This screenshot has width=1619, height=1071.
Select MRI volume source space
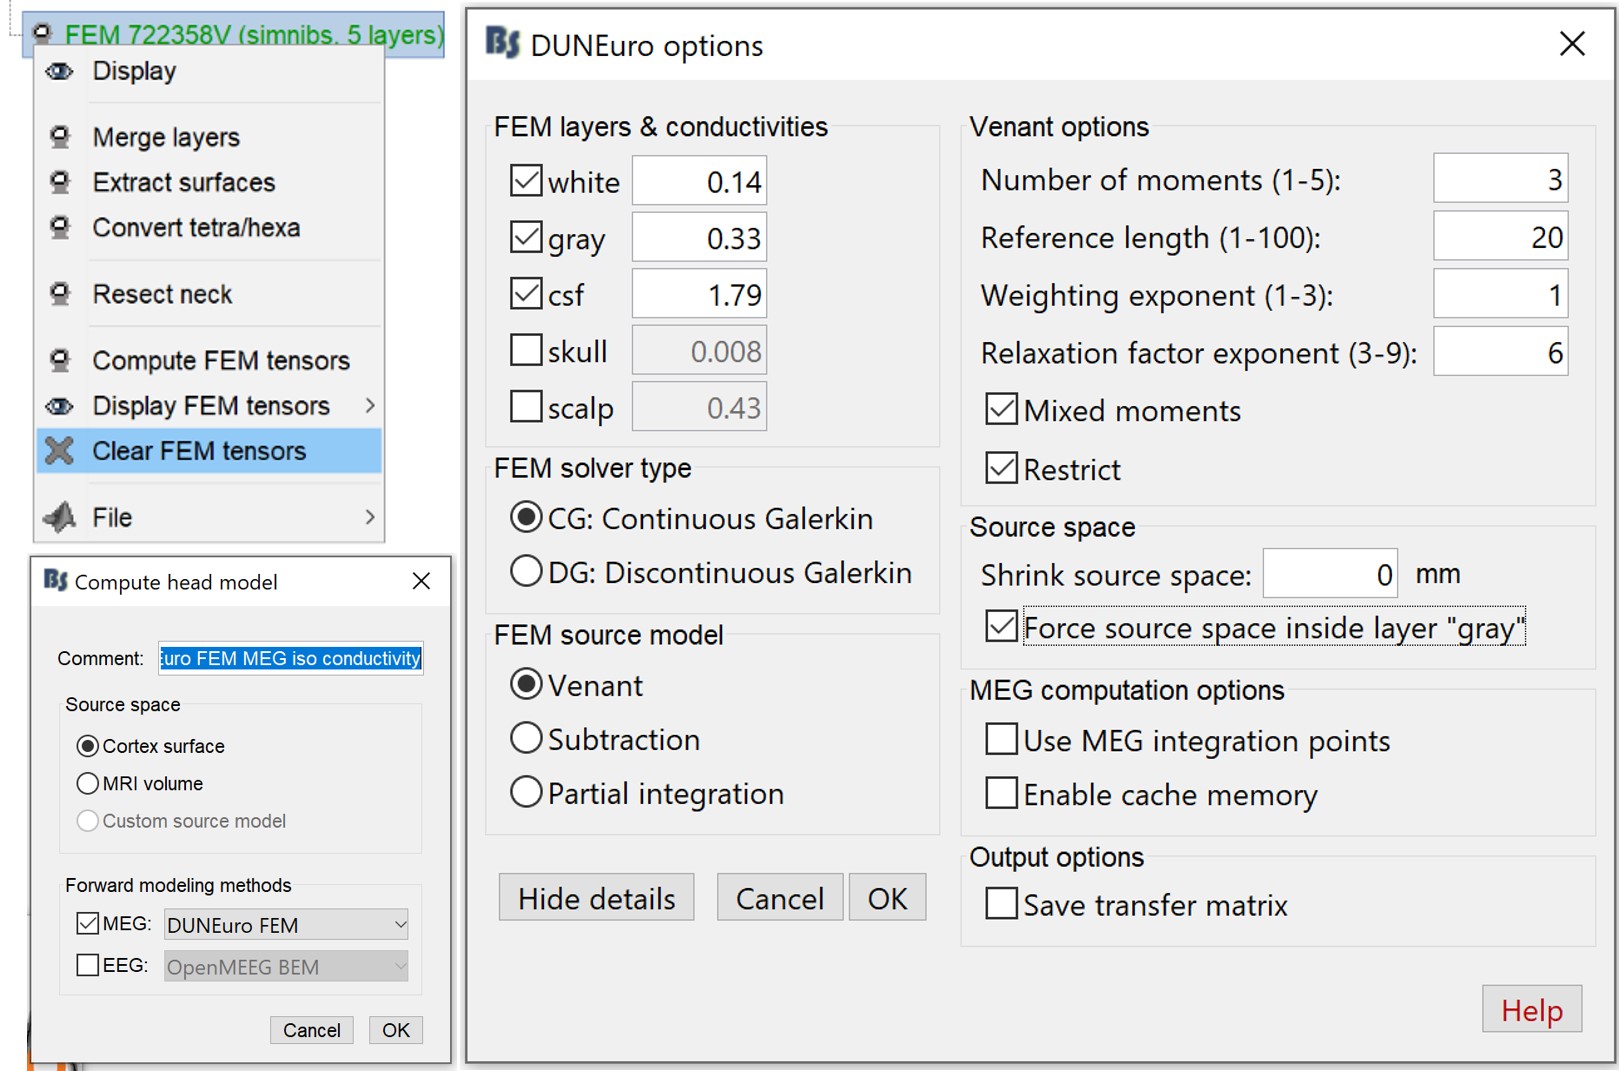pos(88,783)
